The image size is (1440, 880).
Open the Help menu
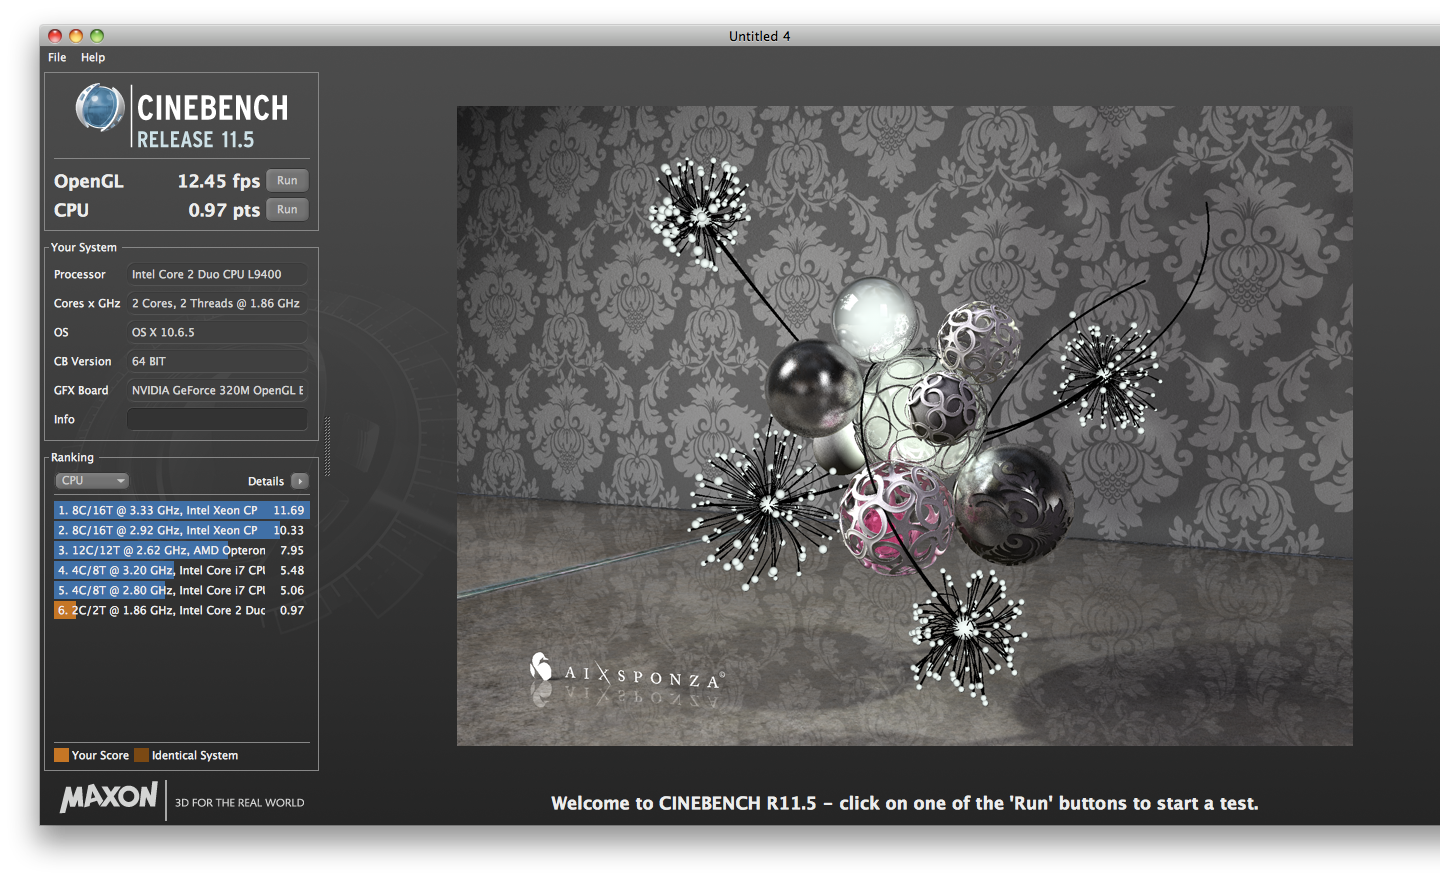93,57
